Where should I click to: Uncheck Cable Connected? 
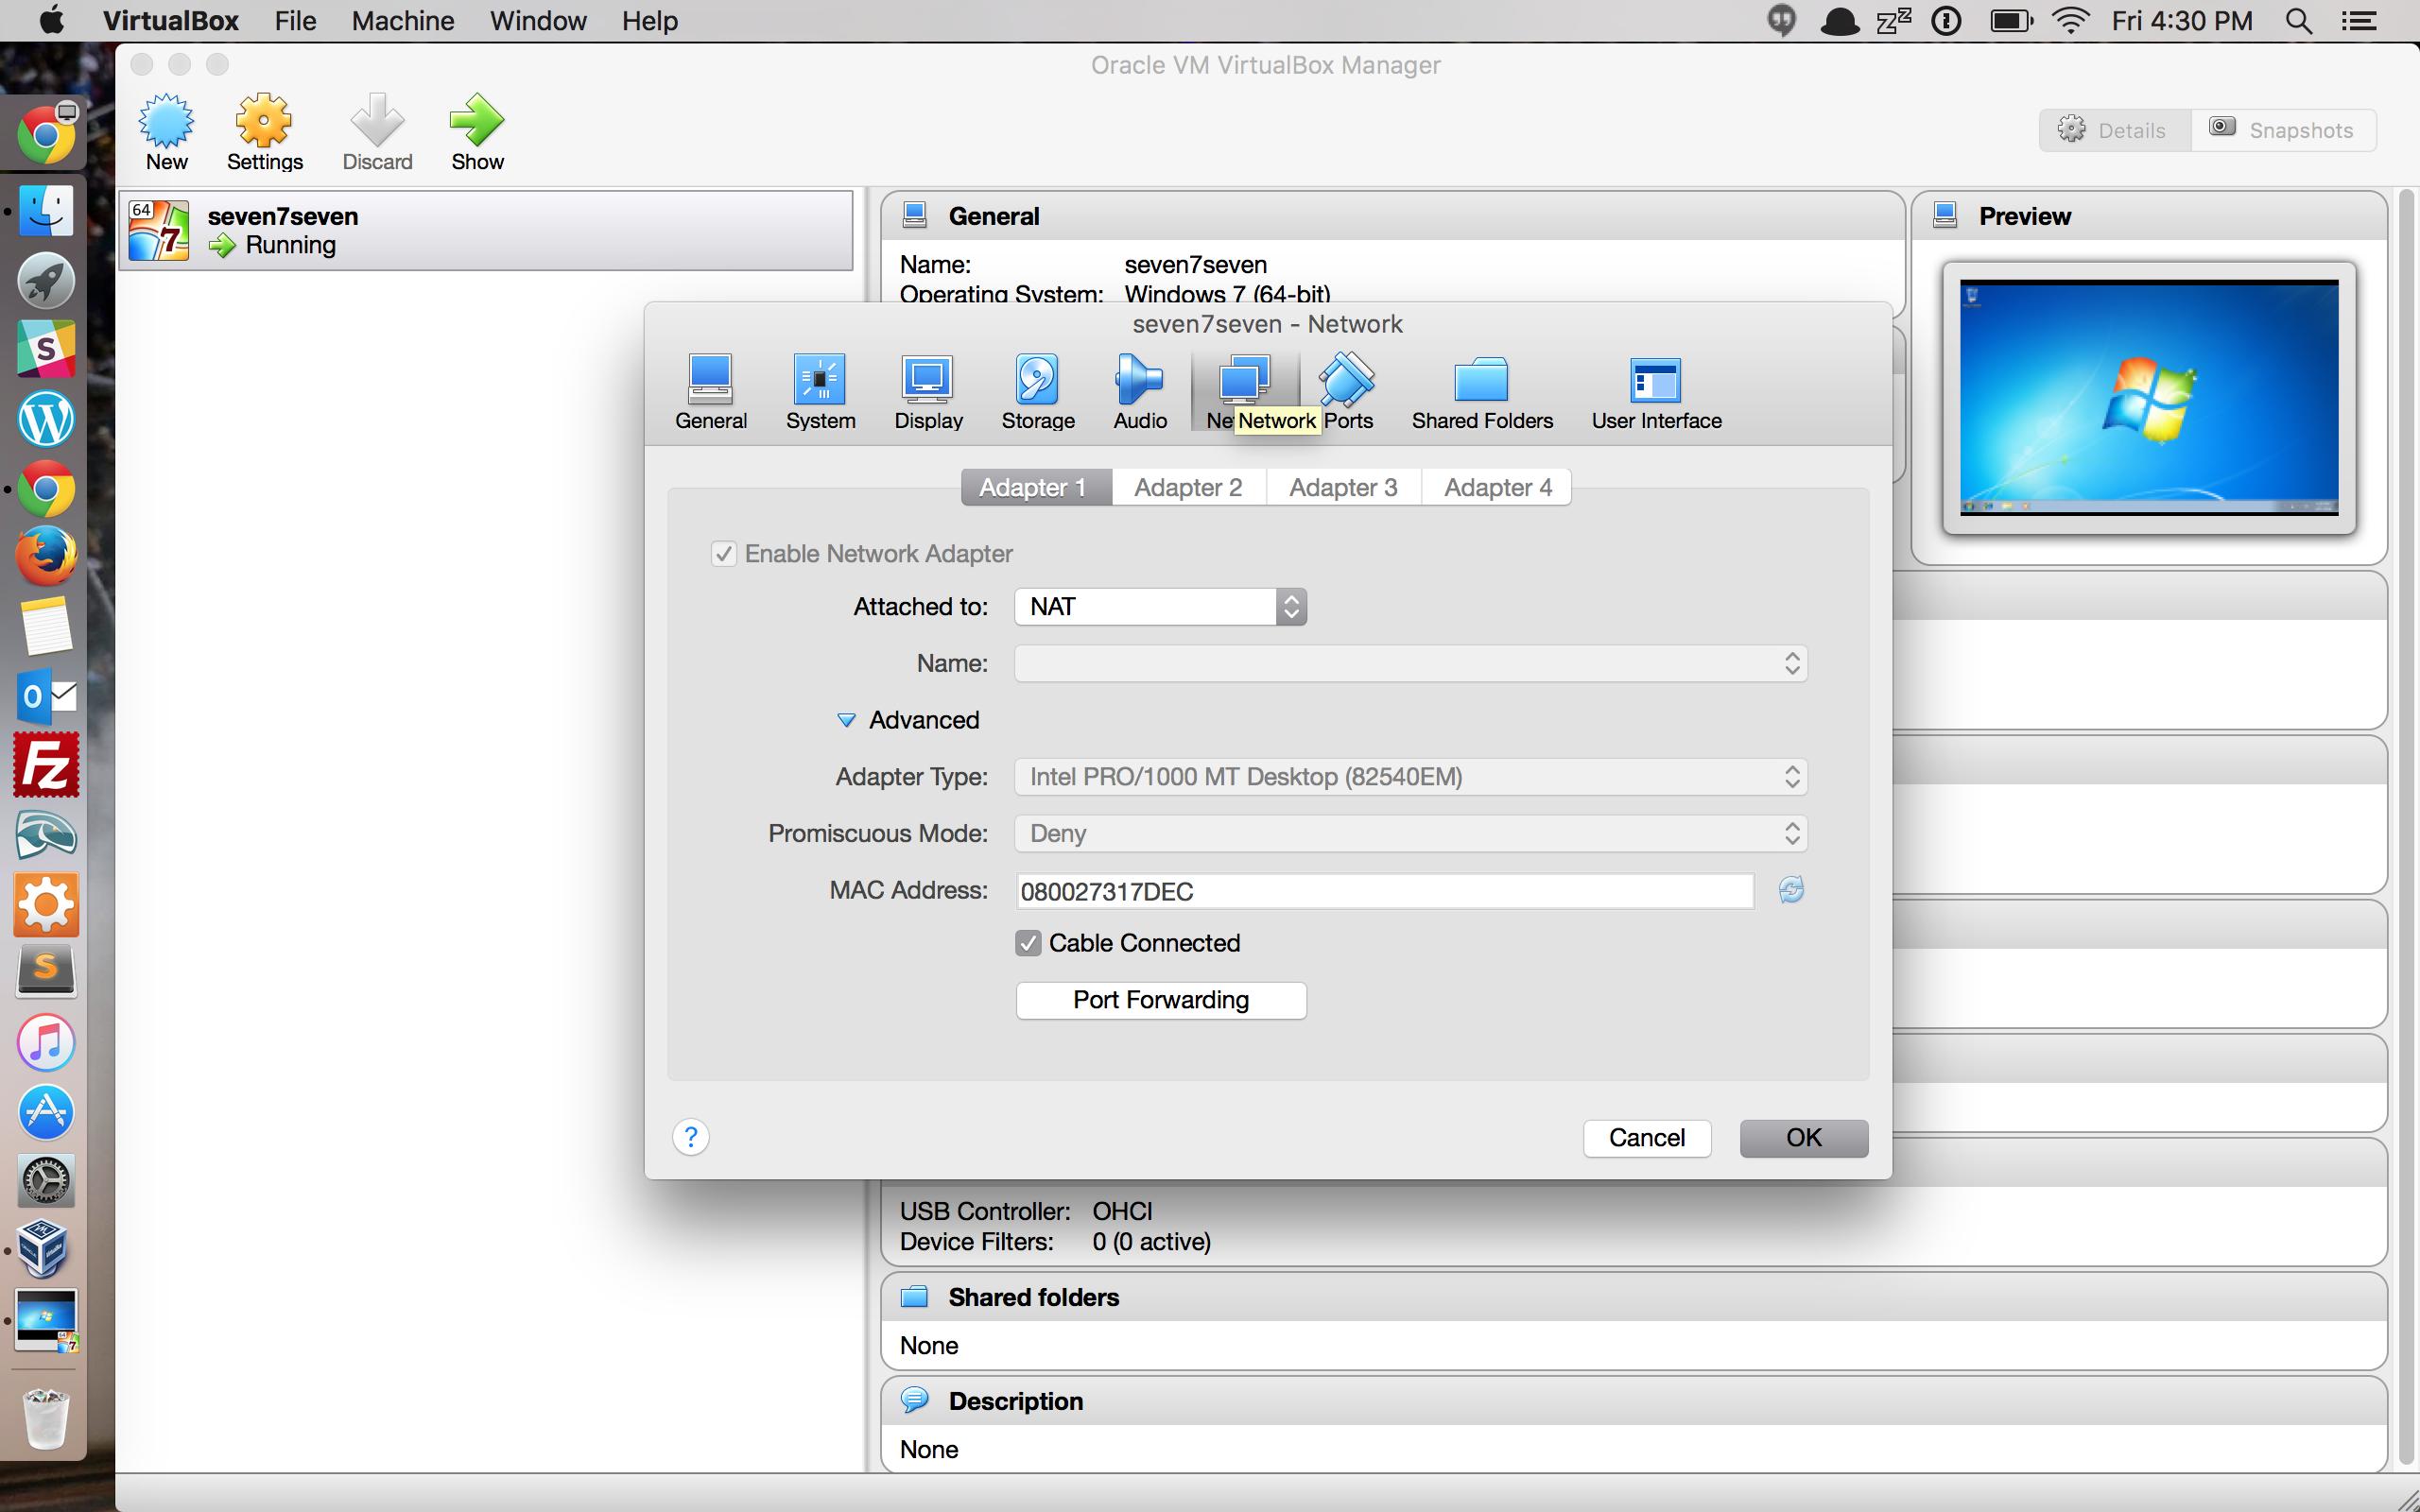tap(1028, 943)
